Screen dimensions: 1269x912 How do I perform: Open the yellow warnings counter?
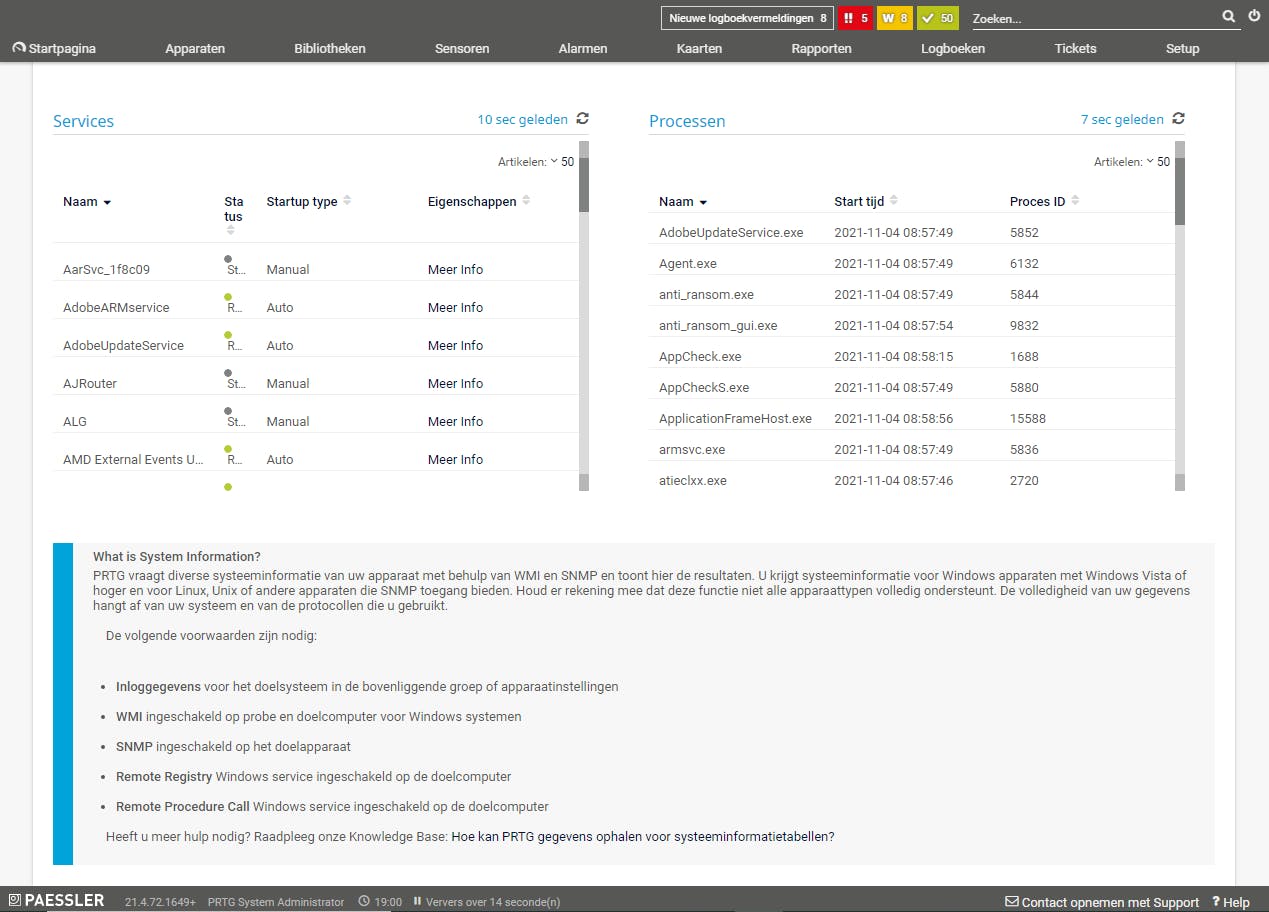click(894, 18)
